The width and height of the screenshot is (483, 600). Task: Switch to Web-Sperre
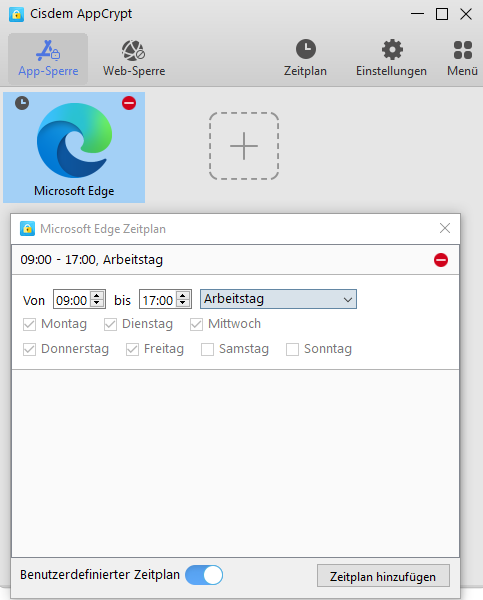tap(134, 59)
